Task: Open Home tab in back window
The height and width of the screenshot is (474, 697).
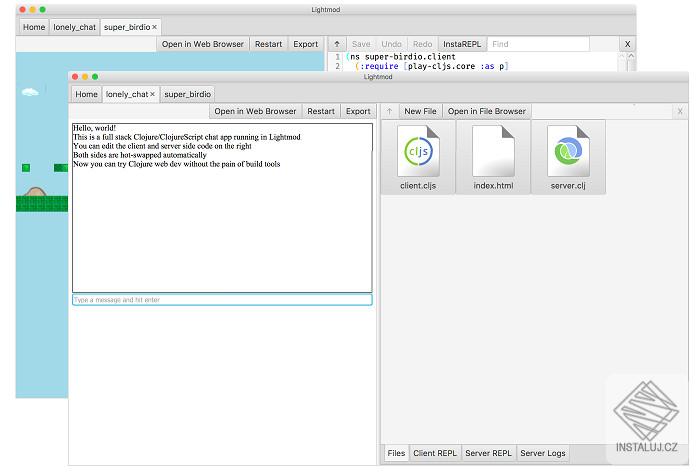Action: pos(34,27)
